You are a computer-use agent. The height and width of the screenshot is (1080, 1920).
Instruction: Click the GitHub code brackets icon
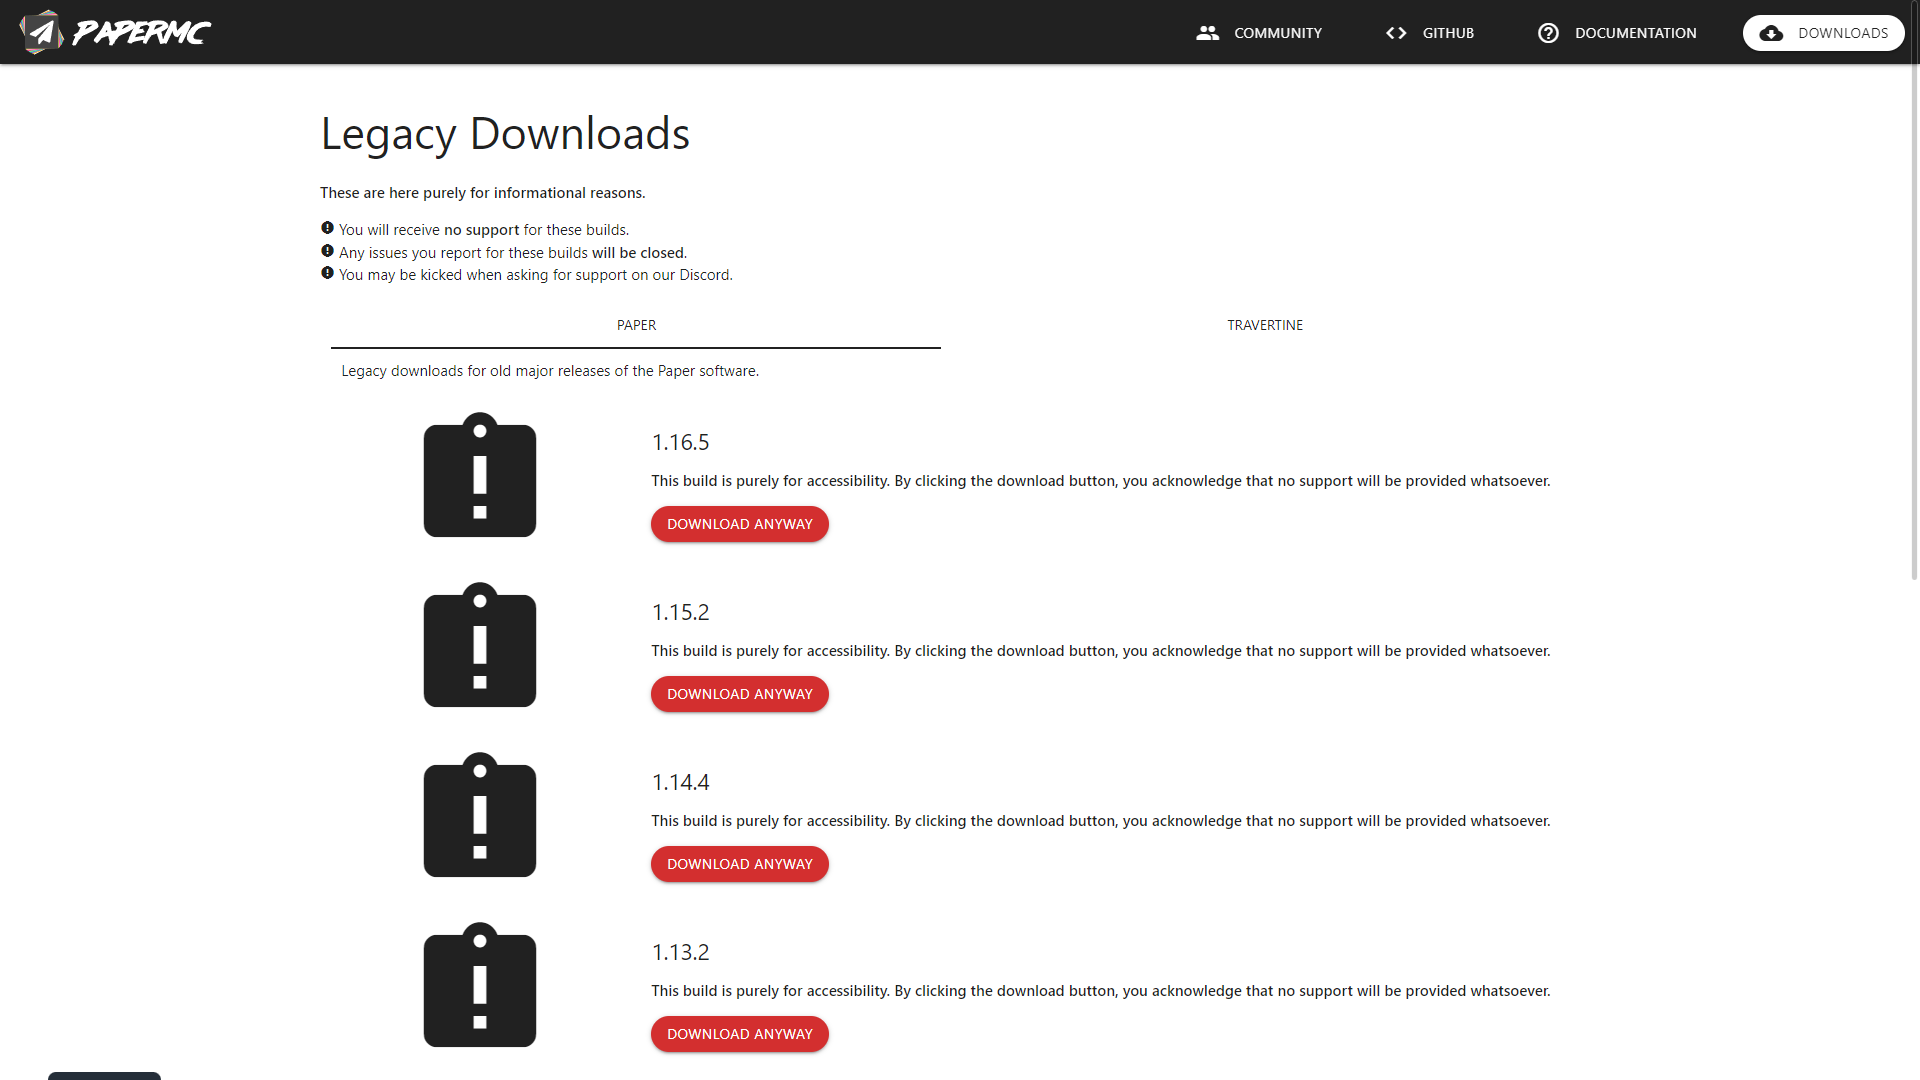tap(1396, 33)
